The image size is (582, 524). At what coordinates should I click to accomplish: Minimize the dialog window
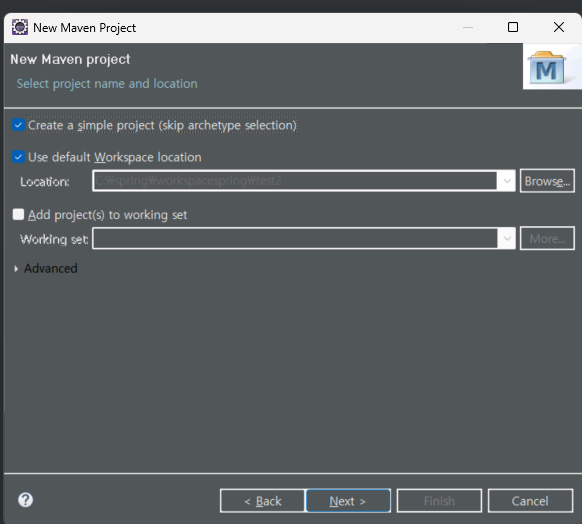[468, 27]
